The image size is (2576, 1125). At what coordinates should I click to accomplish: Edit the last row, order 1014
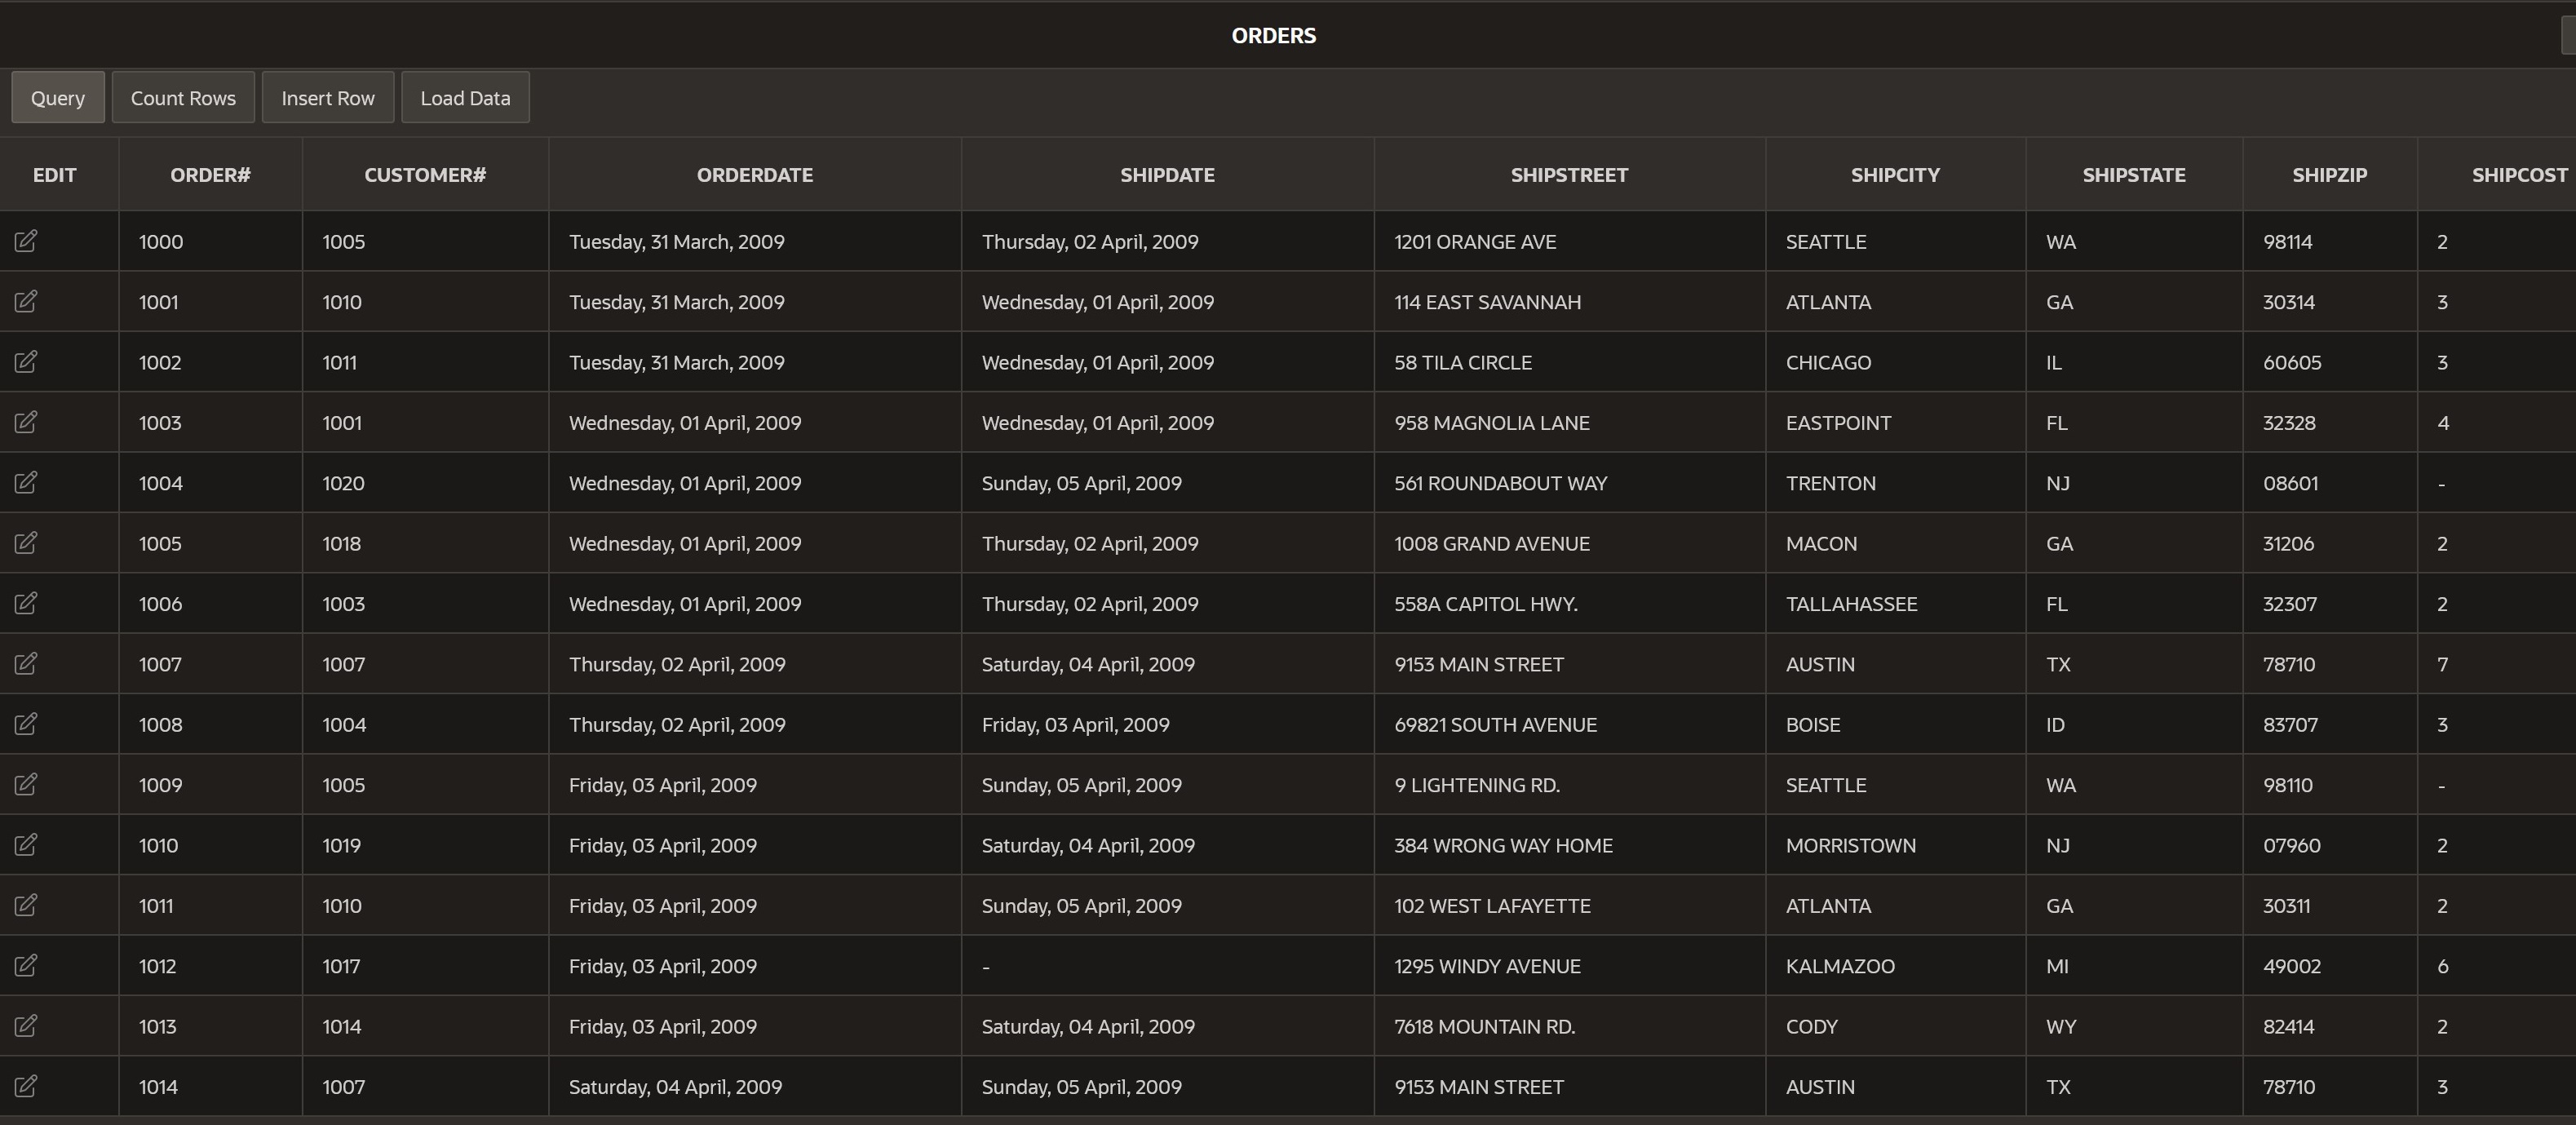[x=27, y=1086]
